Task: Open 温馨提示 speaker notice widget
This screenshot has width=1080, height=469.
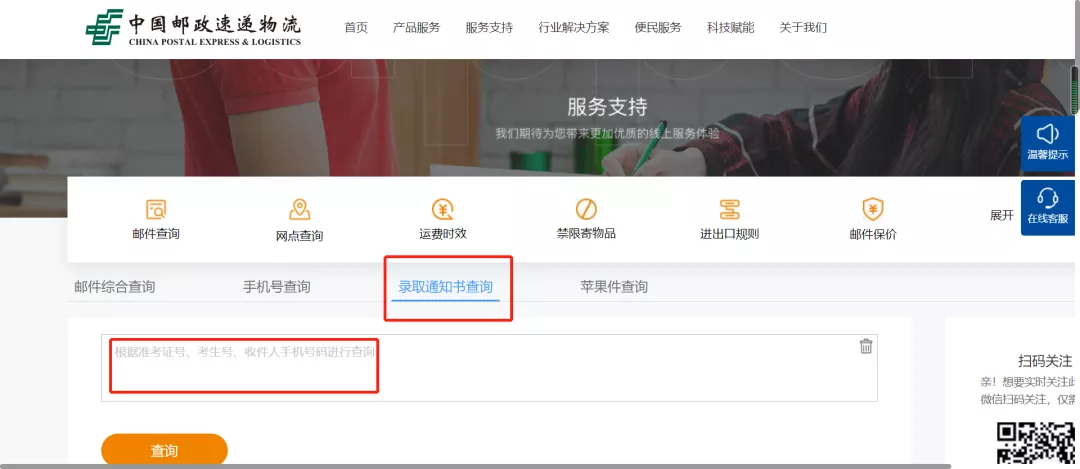Action: [x=1047, y=141]
